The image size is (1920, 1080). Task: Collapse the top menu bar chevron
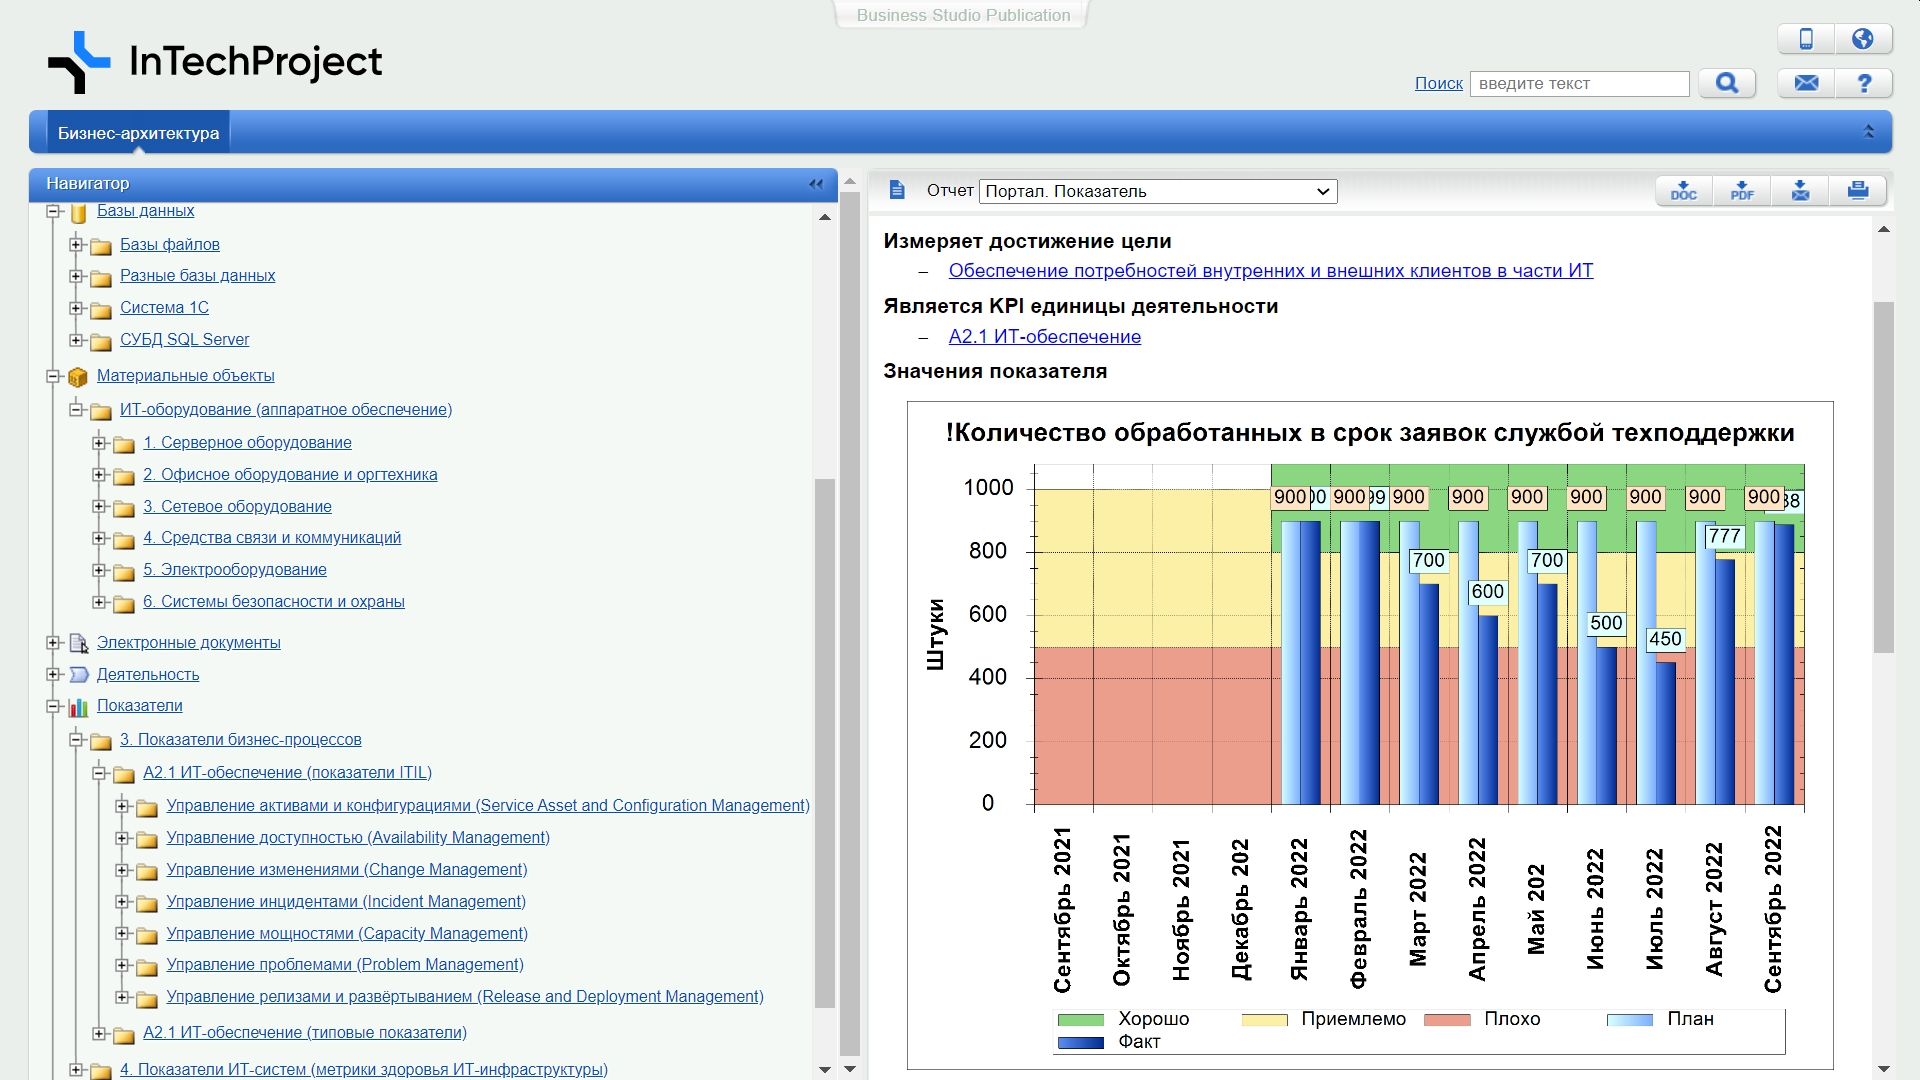(x=1868, y=132)
